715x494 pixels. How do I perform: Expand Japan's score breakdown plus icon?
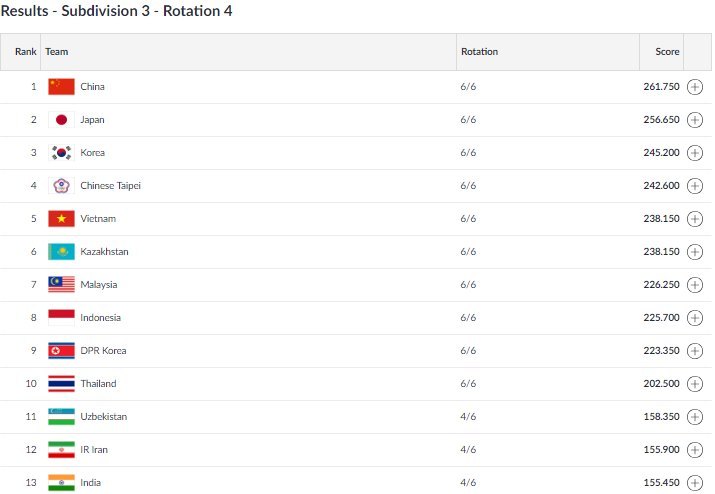pos(696,120)
